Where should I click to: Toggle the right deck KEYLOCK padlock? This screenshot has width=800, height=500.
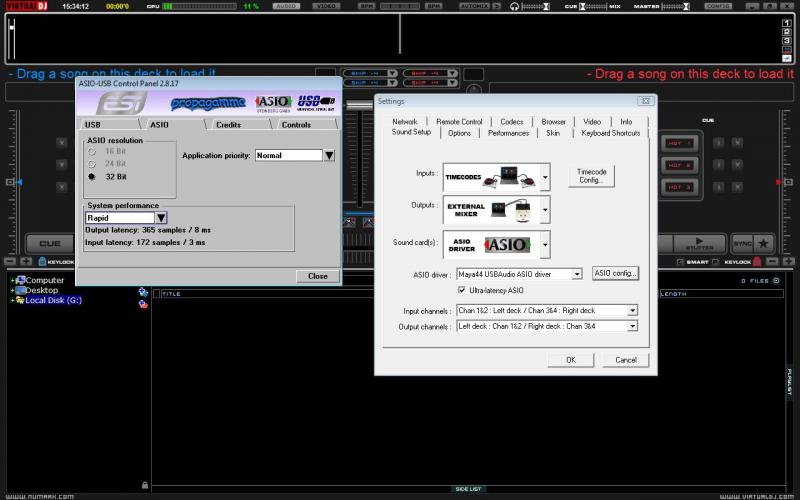coord(755,262)
